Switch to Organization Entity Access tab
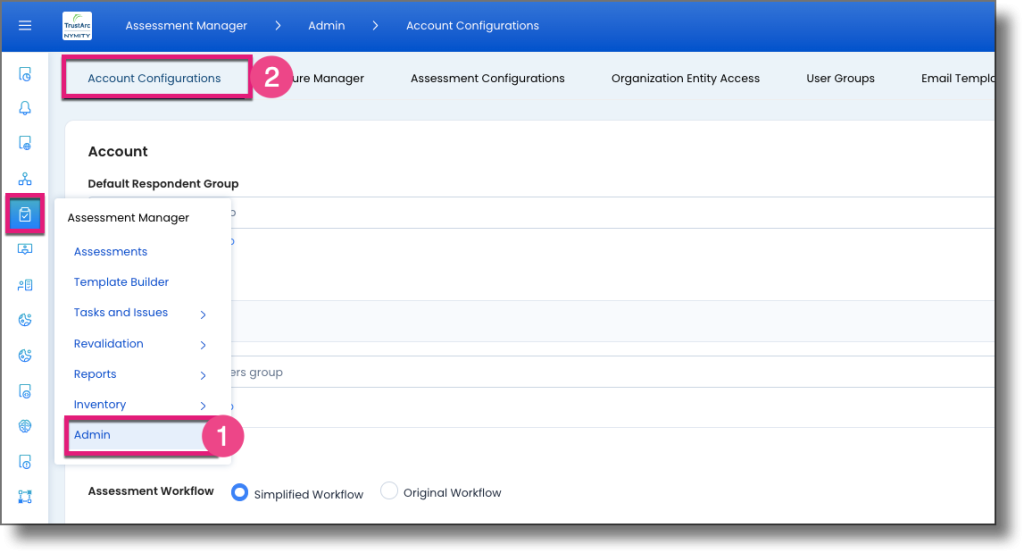The height and width of the screenshot is (553, 1024). pyautogui.click(x=685, y=78)
